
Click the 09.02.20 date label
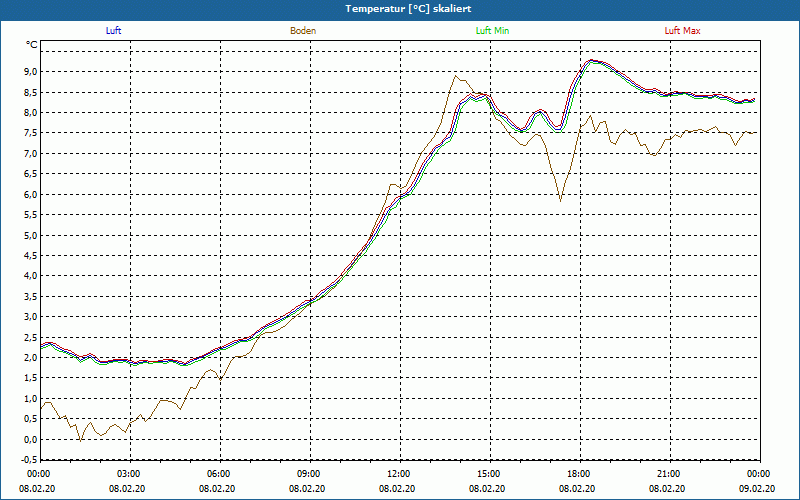(x=757, y=489)
